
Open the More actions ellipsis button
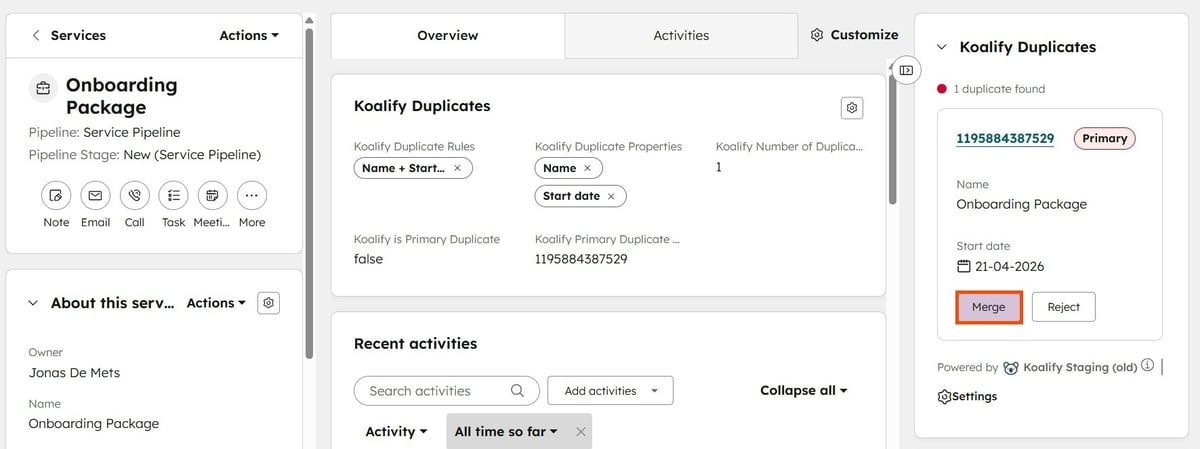[252, 195]
